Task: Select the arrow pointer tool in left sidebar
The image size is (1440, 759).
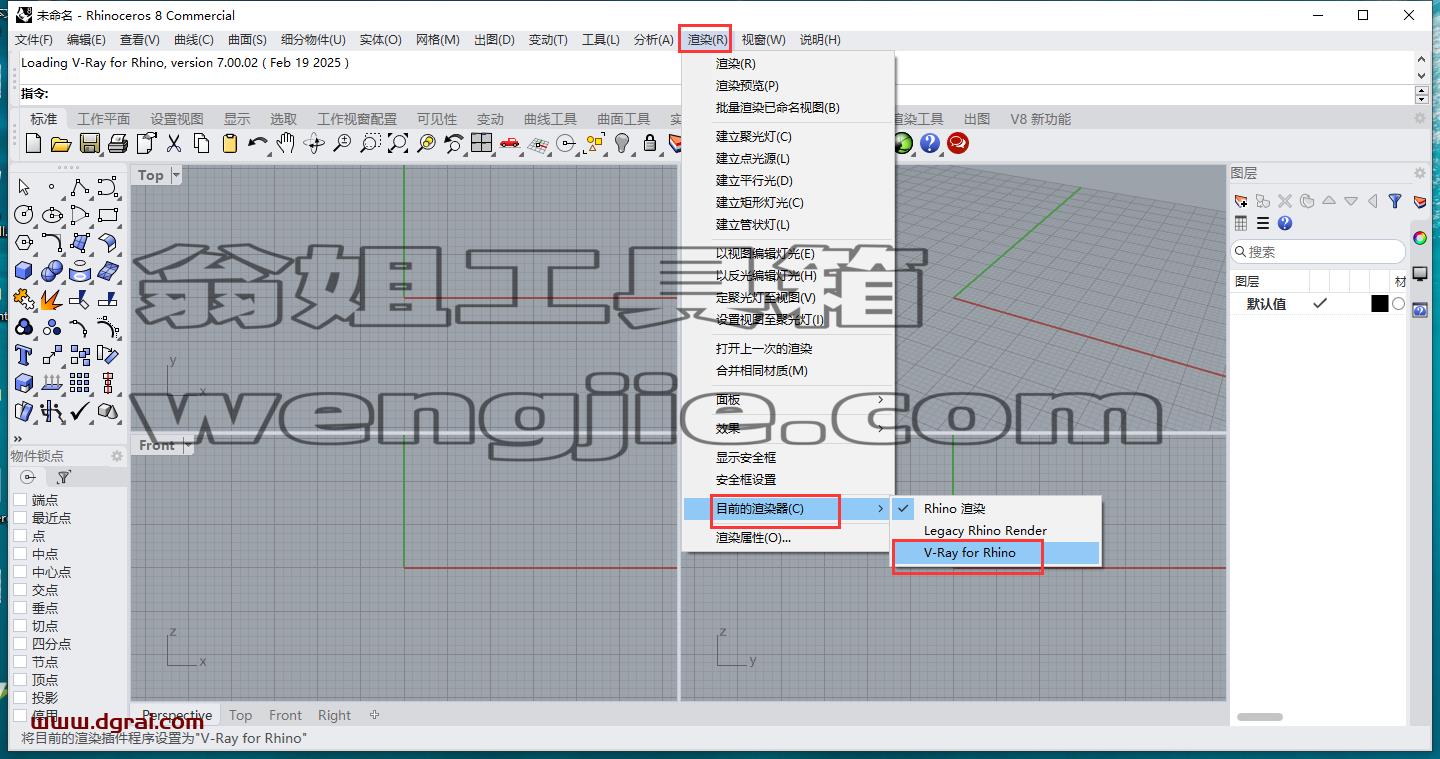Action: 24,187
